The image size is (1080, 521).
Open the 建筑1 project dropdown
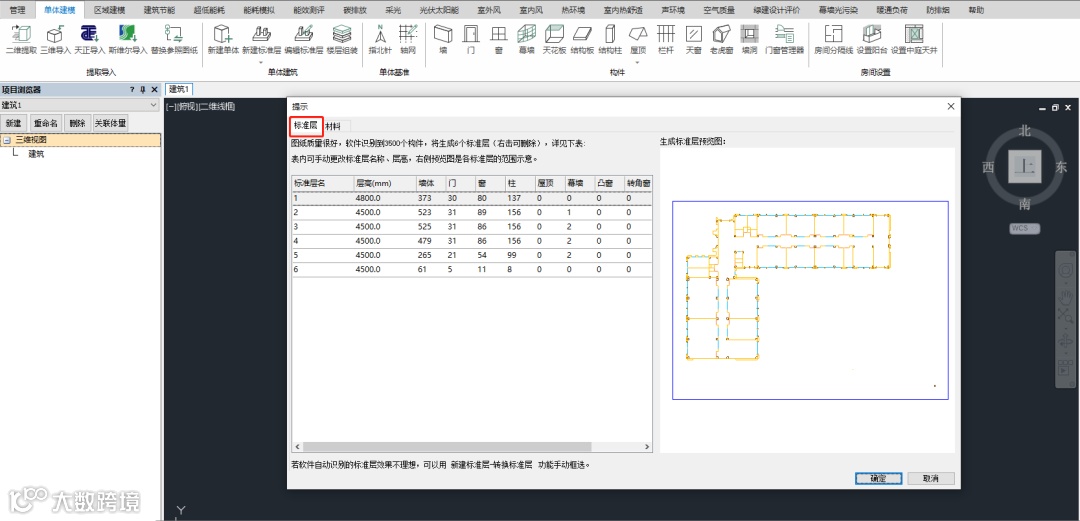coord(80,105)
